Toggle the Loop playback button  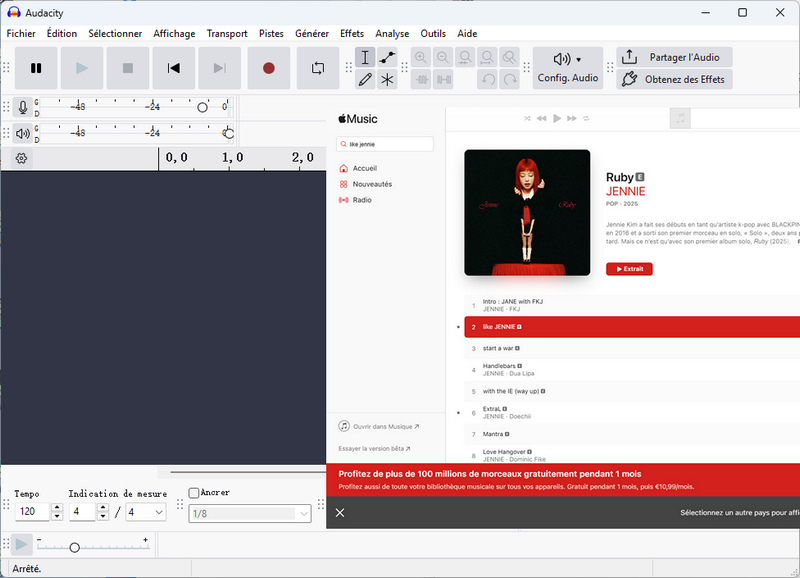(x=318, y=68)
